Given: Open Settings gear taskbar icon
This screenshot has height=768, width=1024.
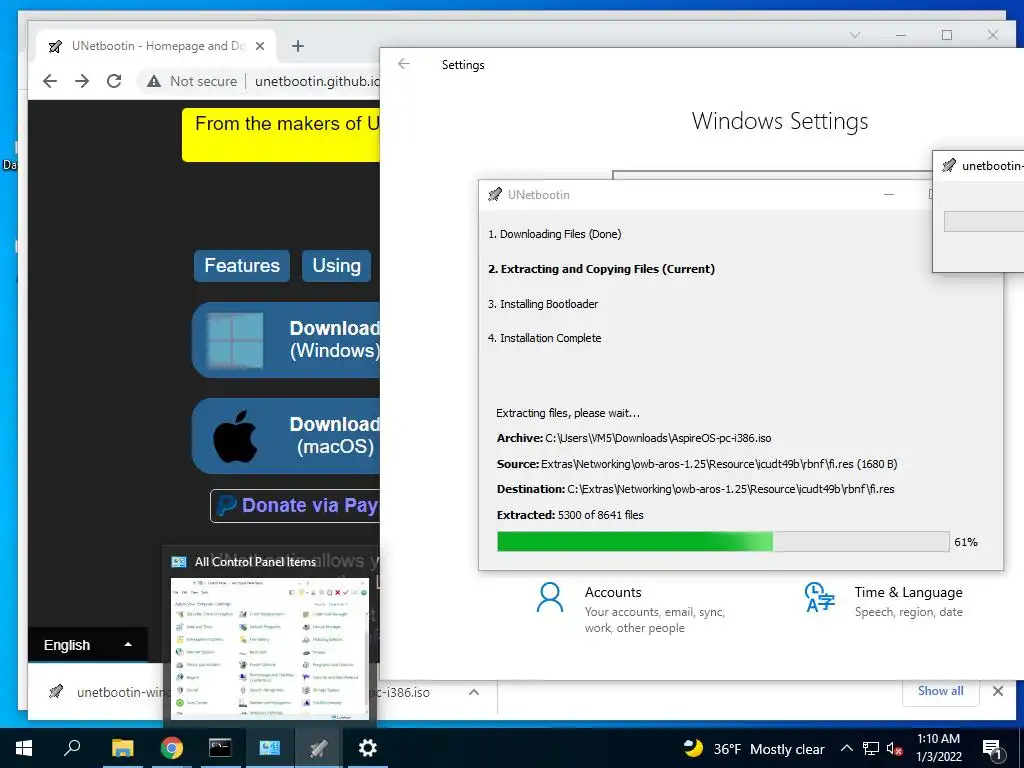Looking at the screenshot, I should point(368,748).
